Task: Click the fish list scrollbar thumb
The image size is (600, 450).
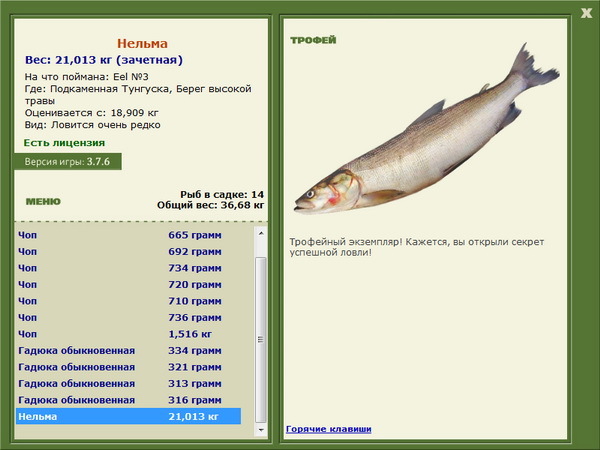Action: click(x=261, y=340)
